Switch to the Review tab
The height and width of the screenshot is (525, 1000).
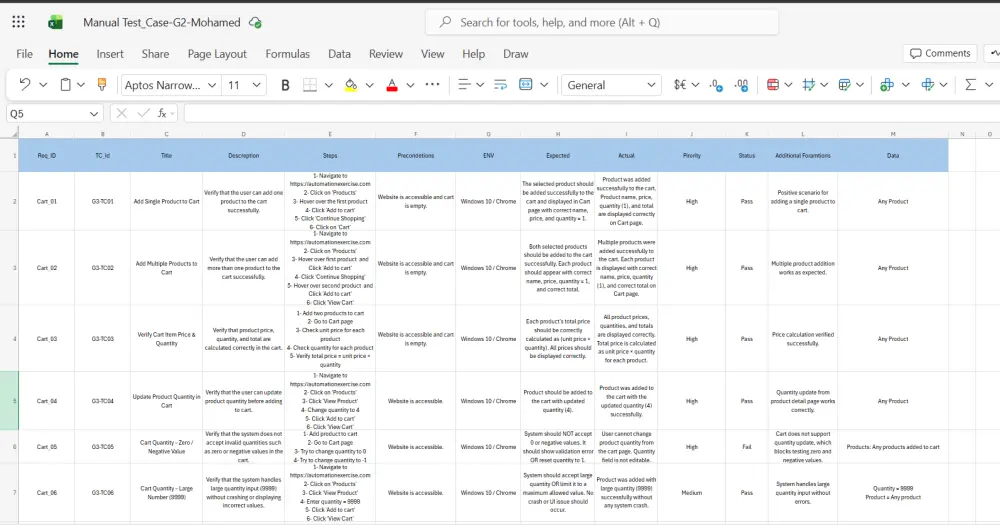[x=386, y=54]
